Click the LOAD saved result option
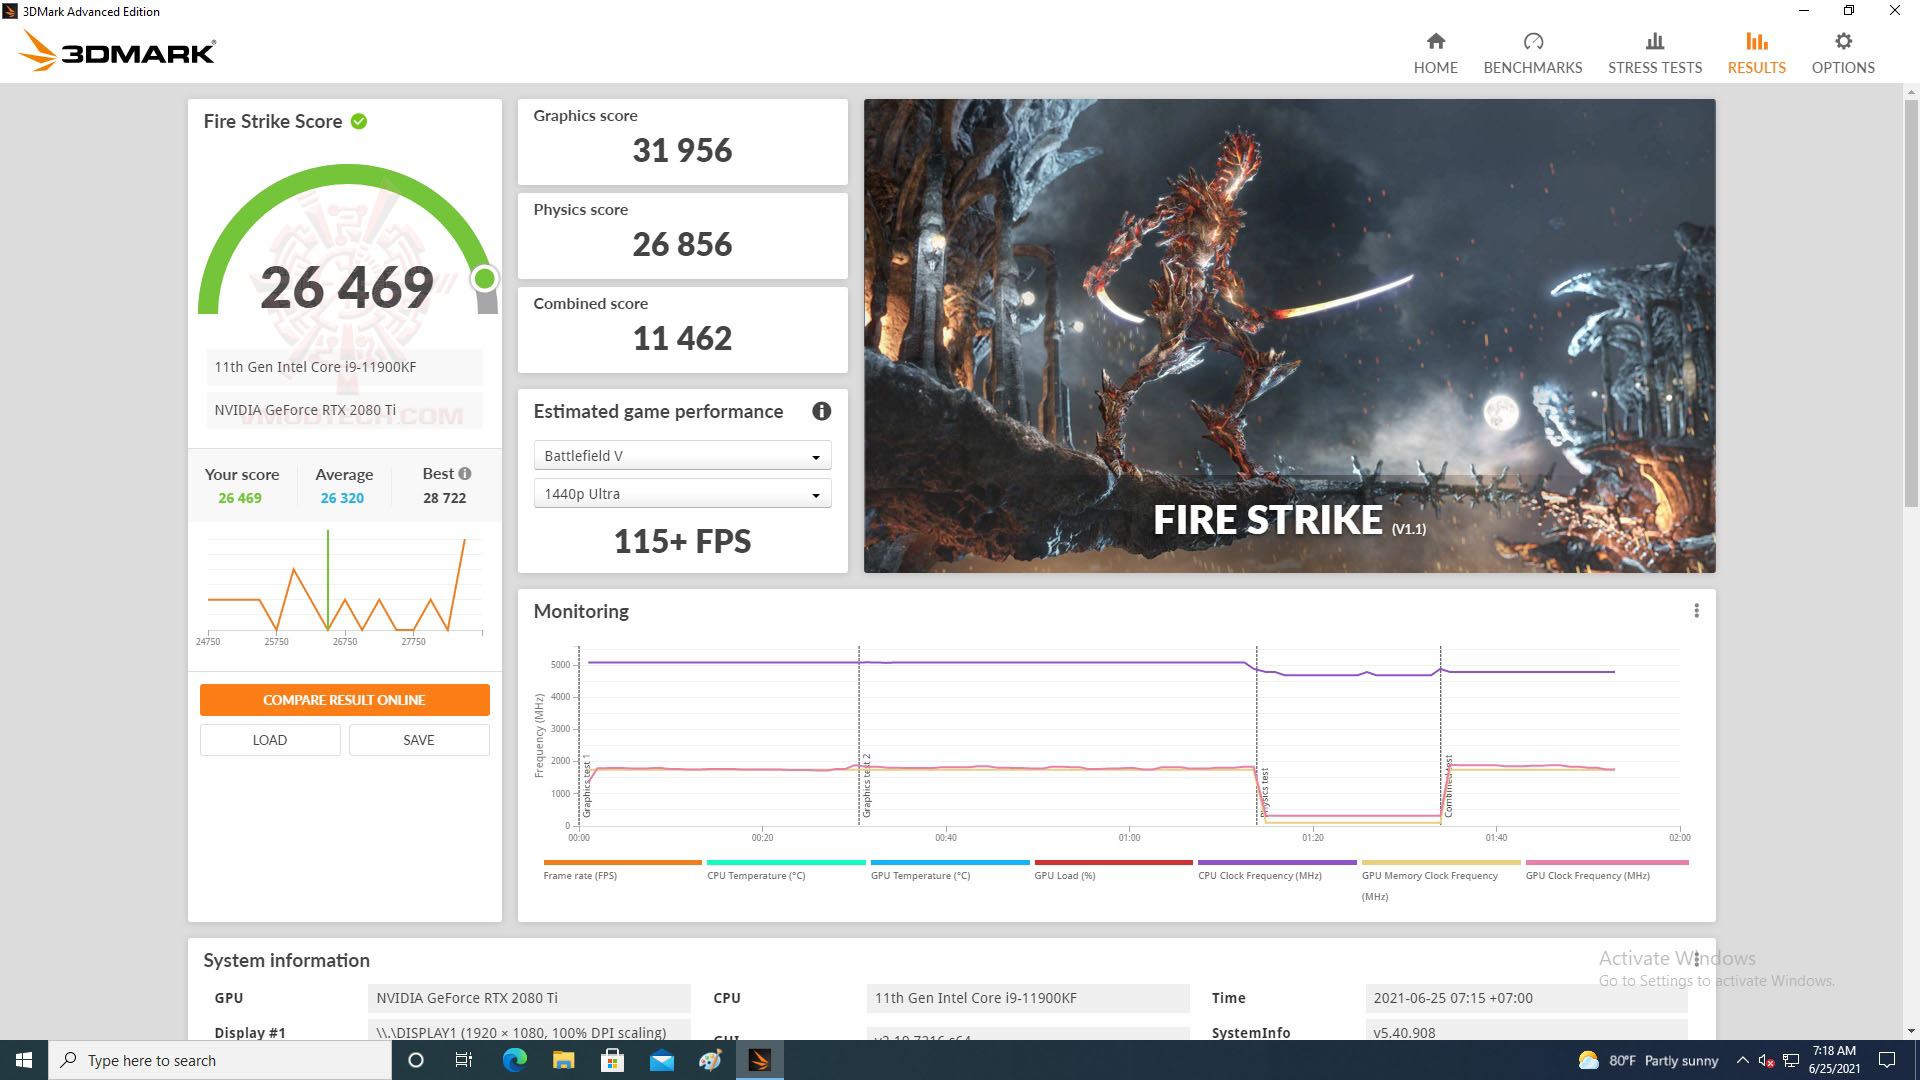Screen dimensions: 1920x1080 tap(270, 740)
